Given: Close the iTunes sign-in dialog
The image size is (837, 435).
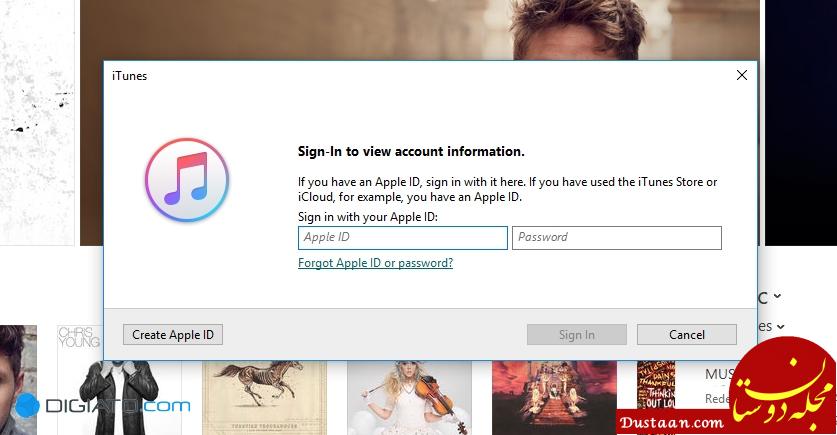Looking at the screenshot, I should 741,75.
